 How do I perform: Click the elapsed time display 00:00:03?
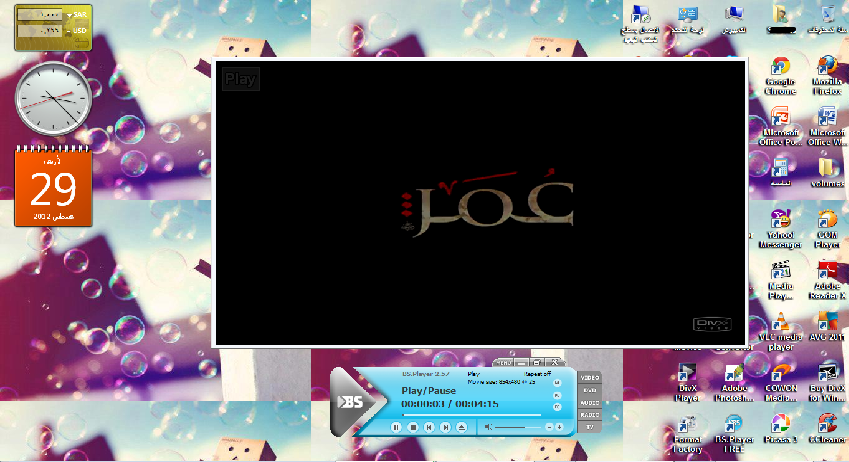423,404
